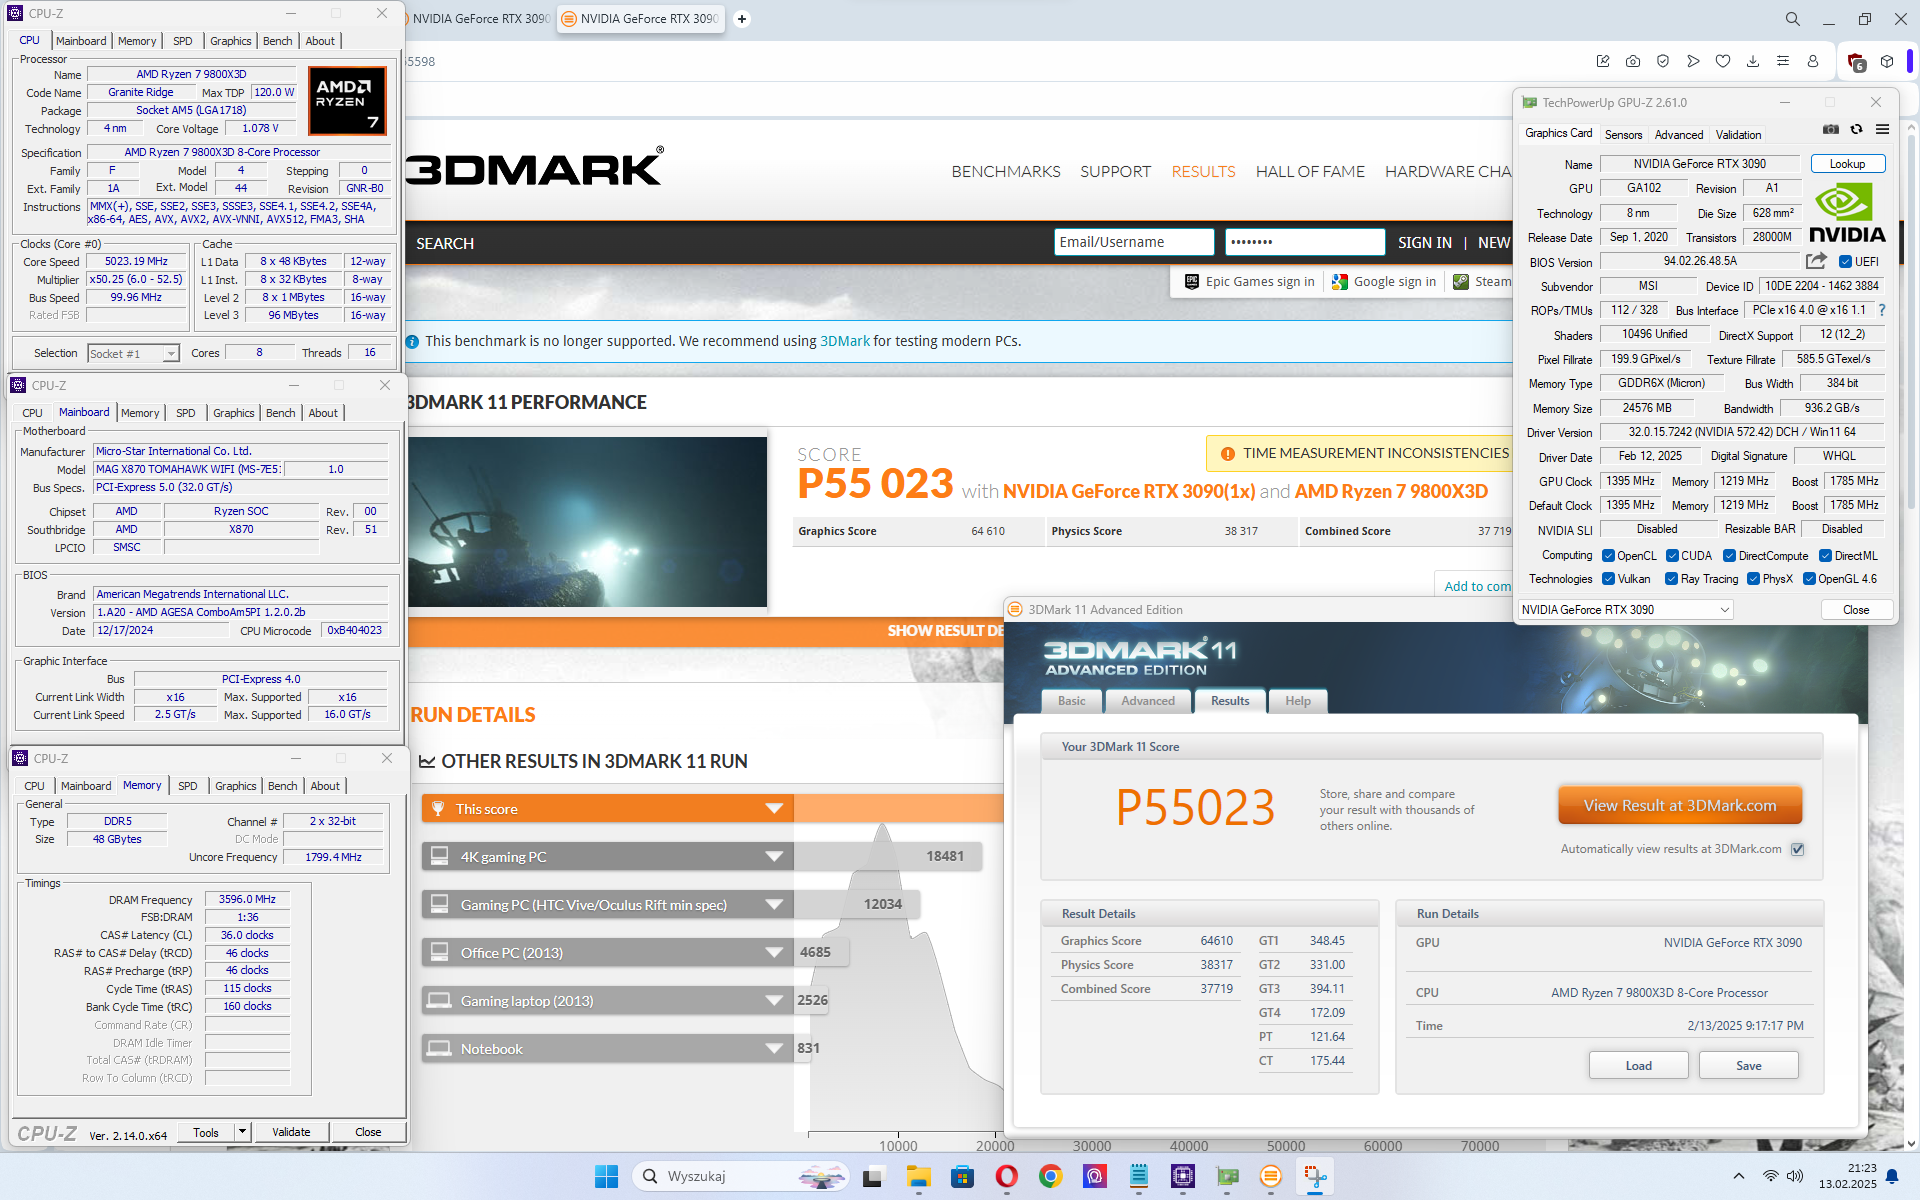The width and height of the screenshot is (1920, 1200).
Task: Toggle the DirectCompute checkbox
Action: (1729, 556)
